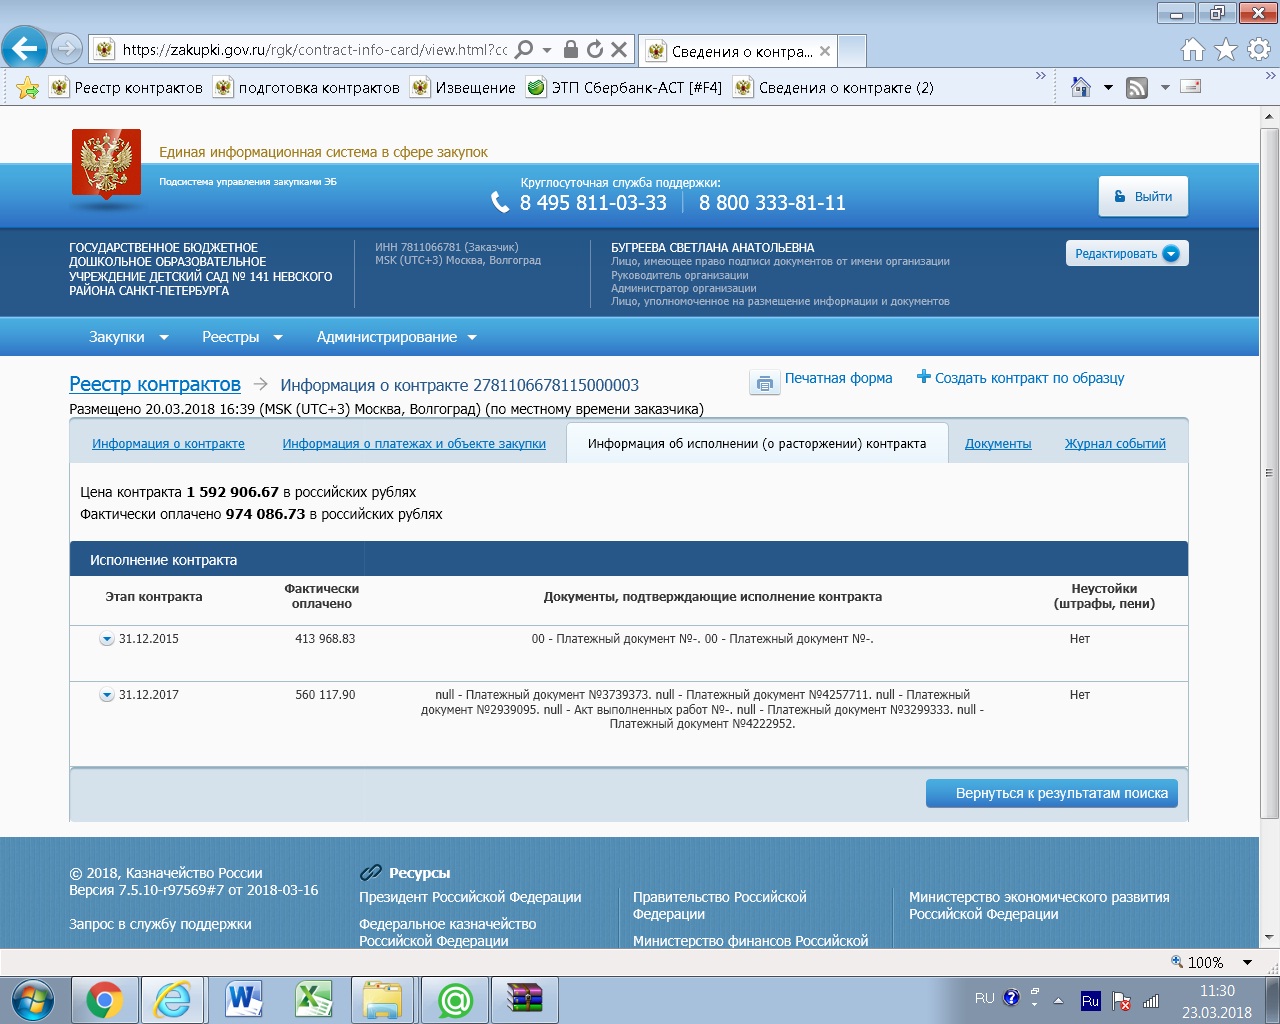Click the network signal tray icon

tap(1151, 1001)
